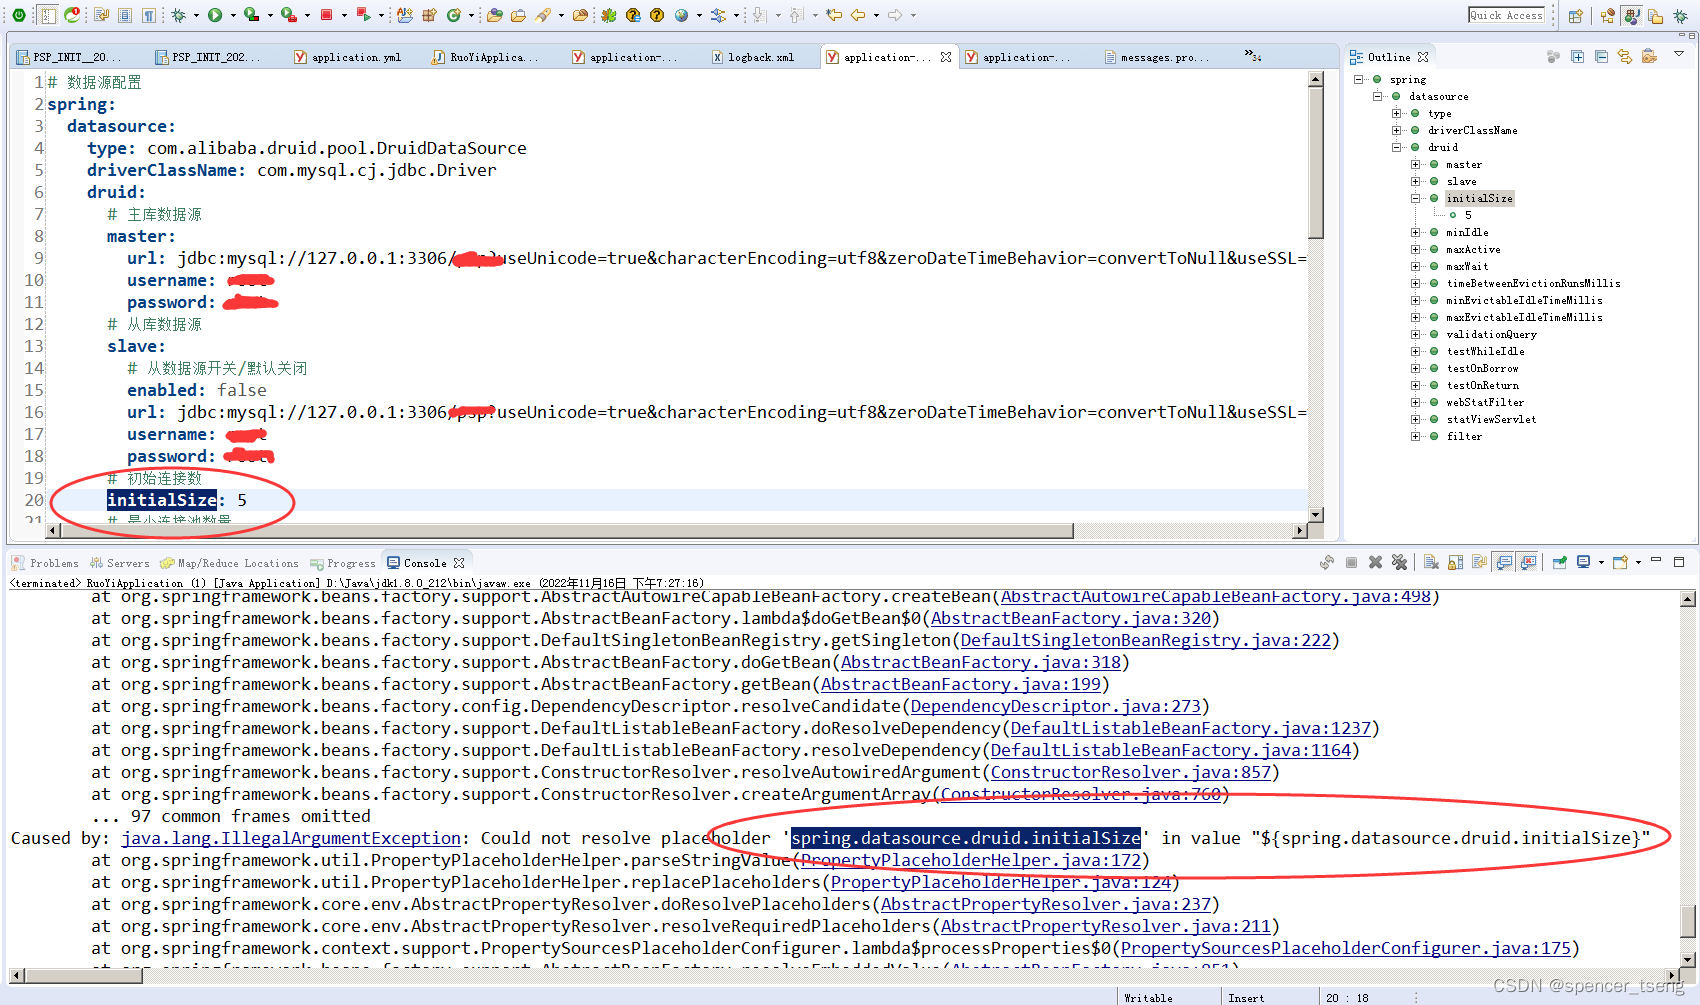Open DependencyDescriptor.java:273 stack trace link
This screenshot has width=1700, height=1005.
point(1055,706)
